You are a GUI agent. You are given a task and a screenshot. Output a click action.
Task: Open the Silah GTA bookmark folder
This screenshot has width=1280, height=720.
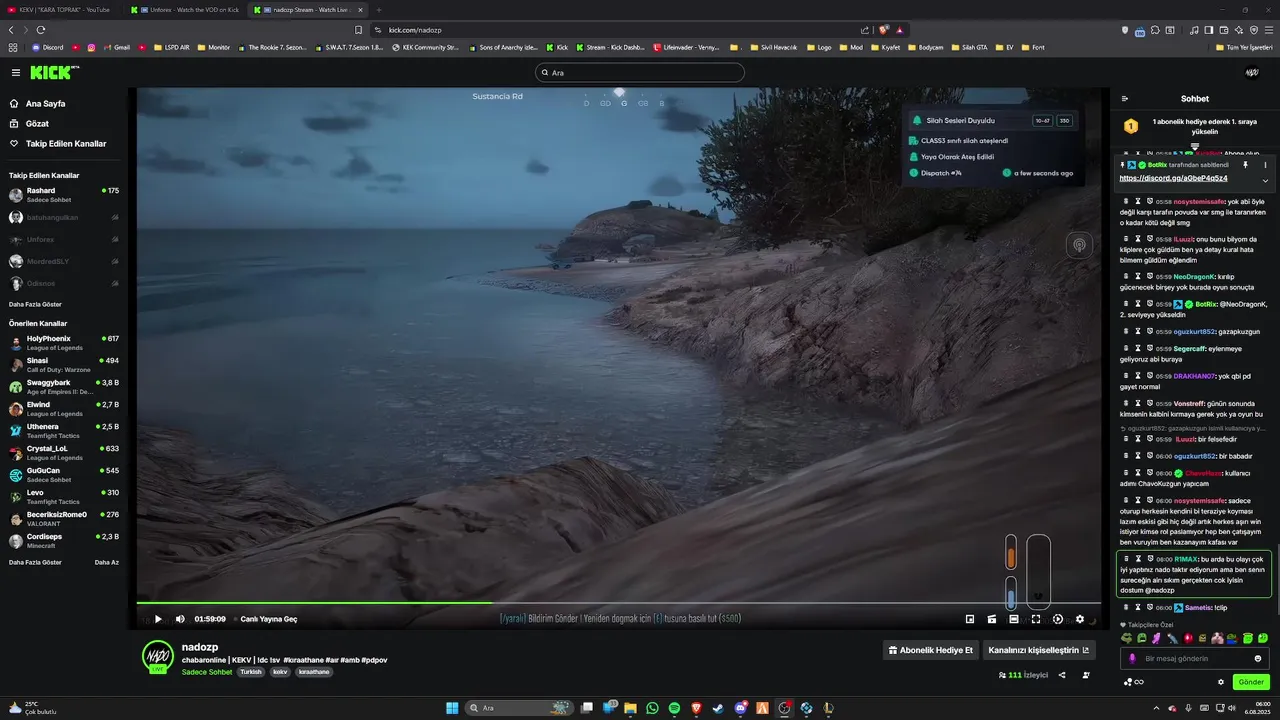click(968, 47)
